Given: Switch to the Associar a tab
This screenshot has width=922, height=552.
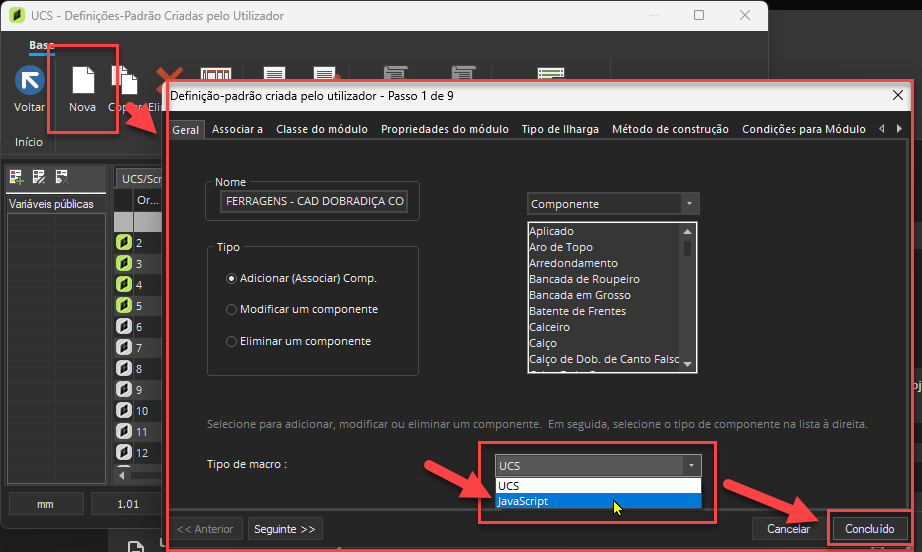Looking at the screenshot, I should (237, 130).
